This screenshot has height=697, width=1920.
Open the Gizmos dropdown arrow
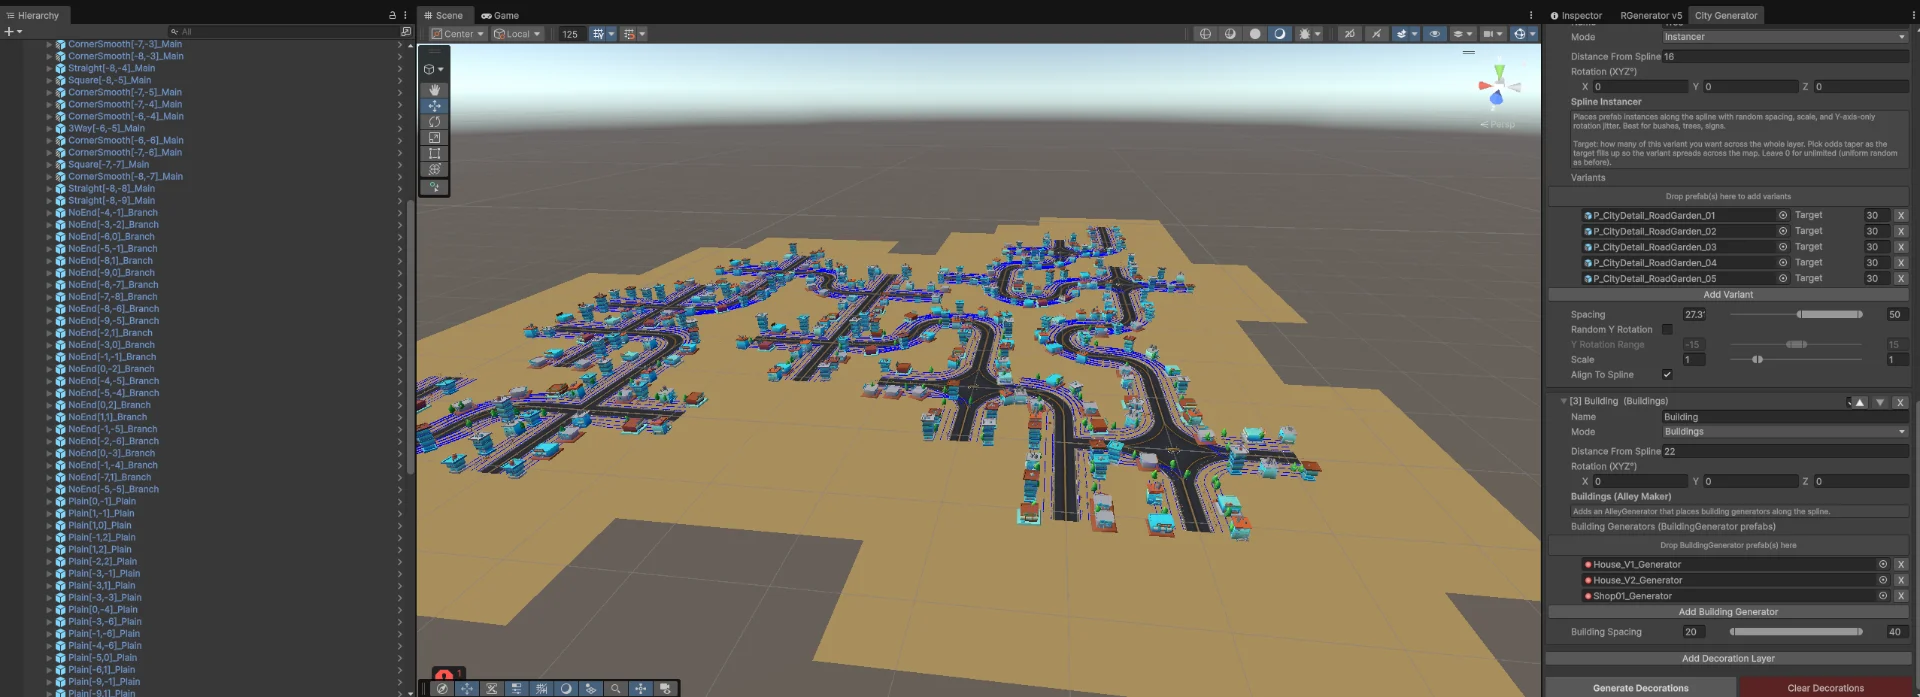pyautogui.click(x=1533, y=34)
